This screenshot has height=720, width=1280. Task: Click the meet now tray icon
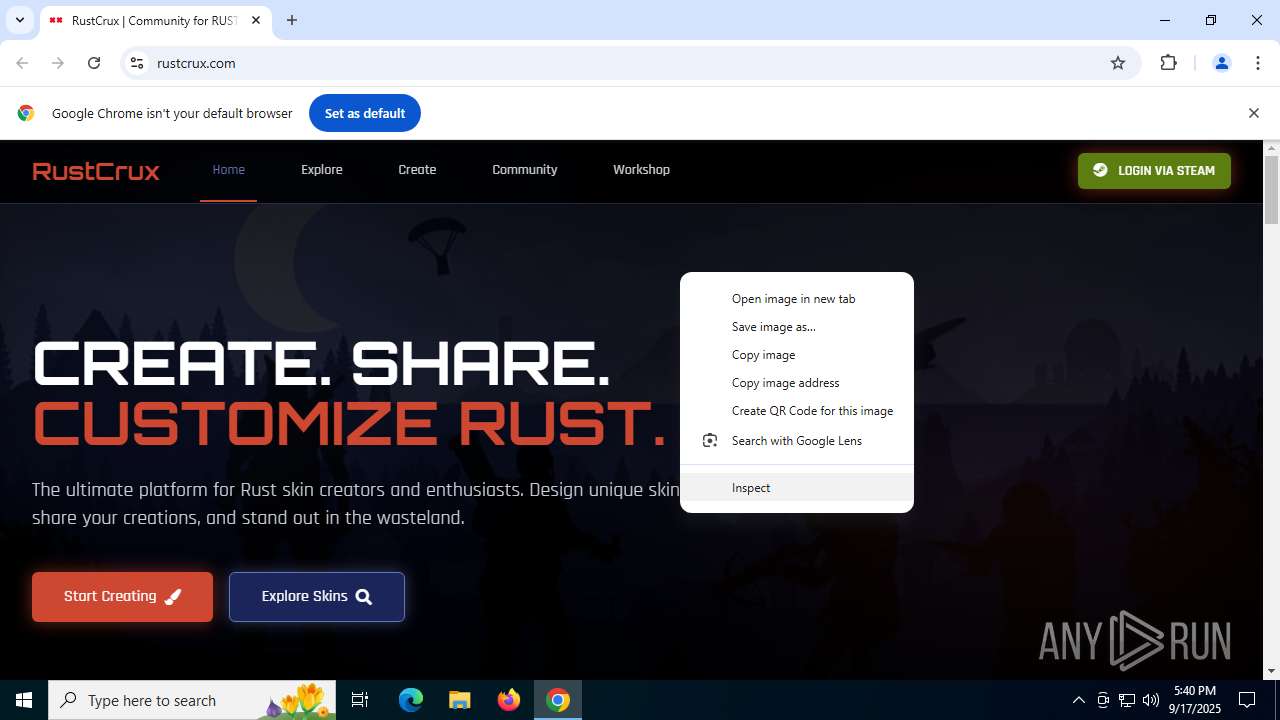click(x=1103, y=700)
